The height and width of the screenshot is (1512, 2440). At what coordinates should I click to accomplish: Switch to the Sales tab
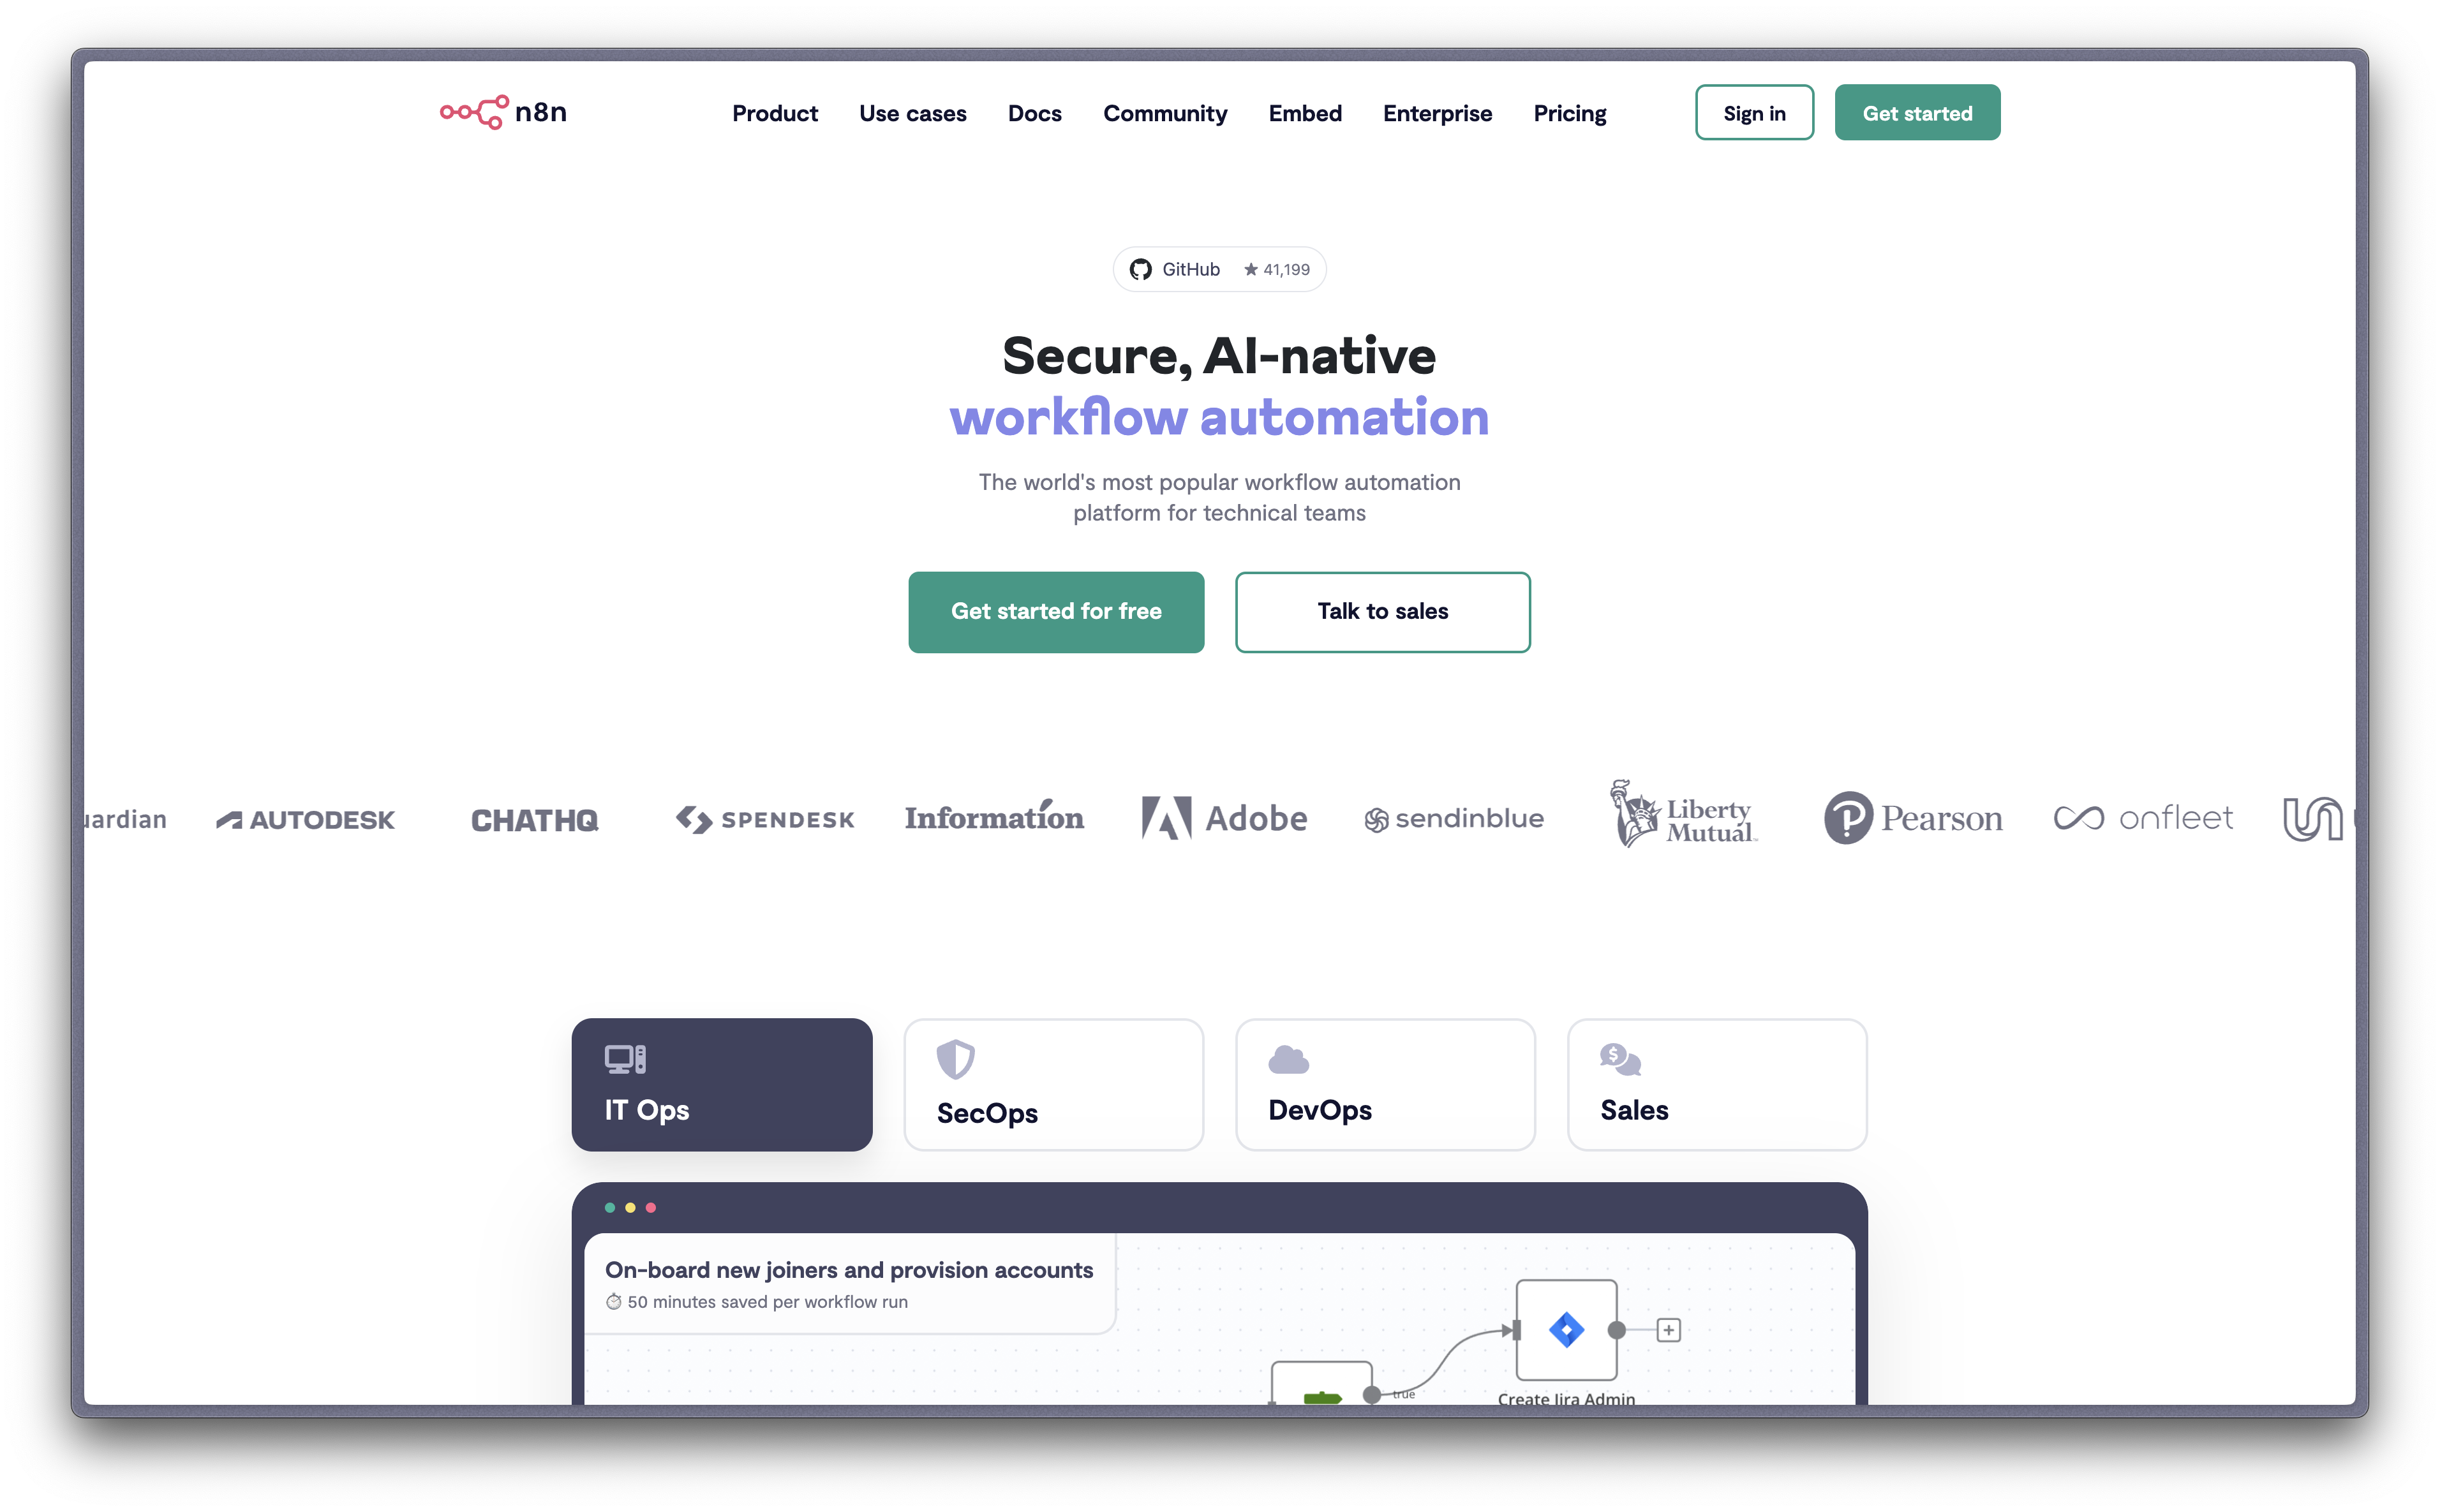(1717, 1084)
